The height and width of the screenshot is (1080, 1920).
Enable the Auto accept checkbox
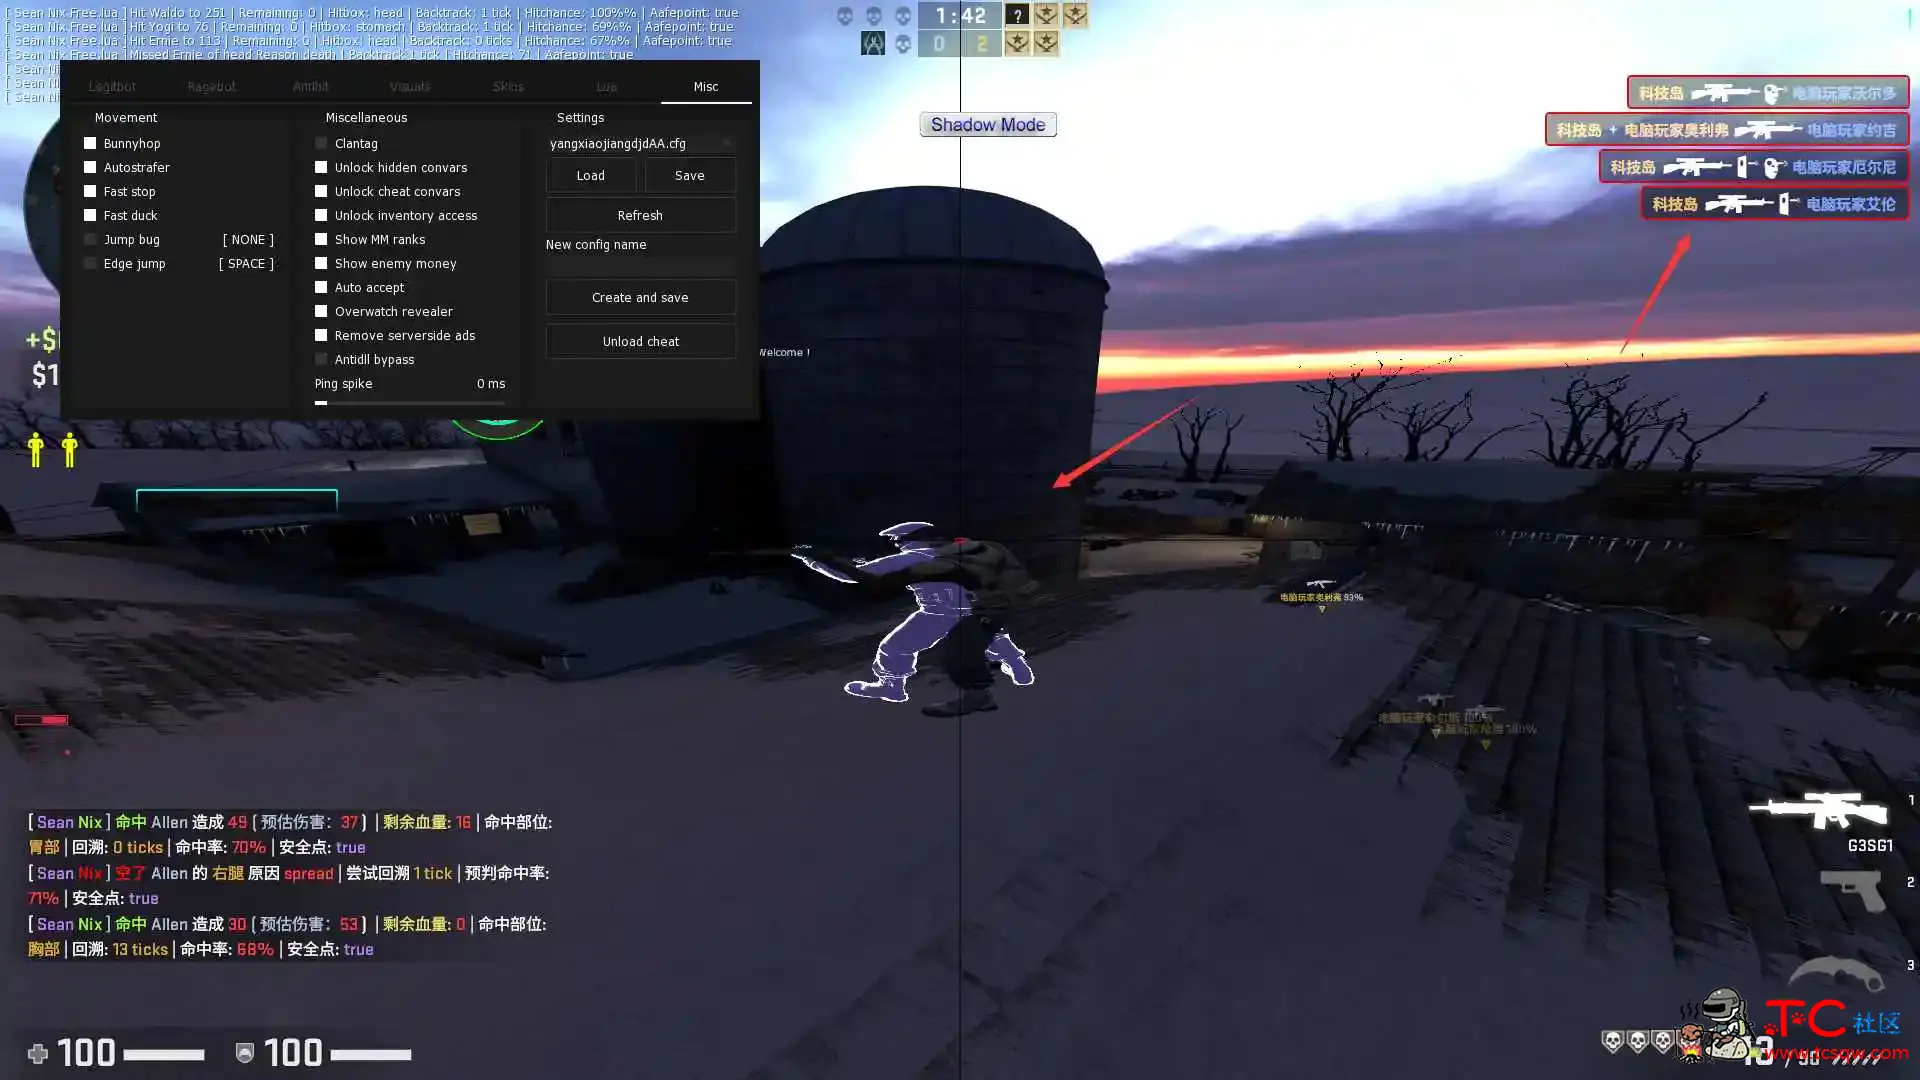320,286
